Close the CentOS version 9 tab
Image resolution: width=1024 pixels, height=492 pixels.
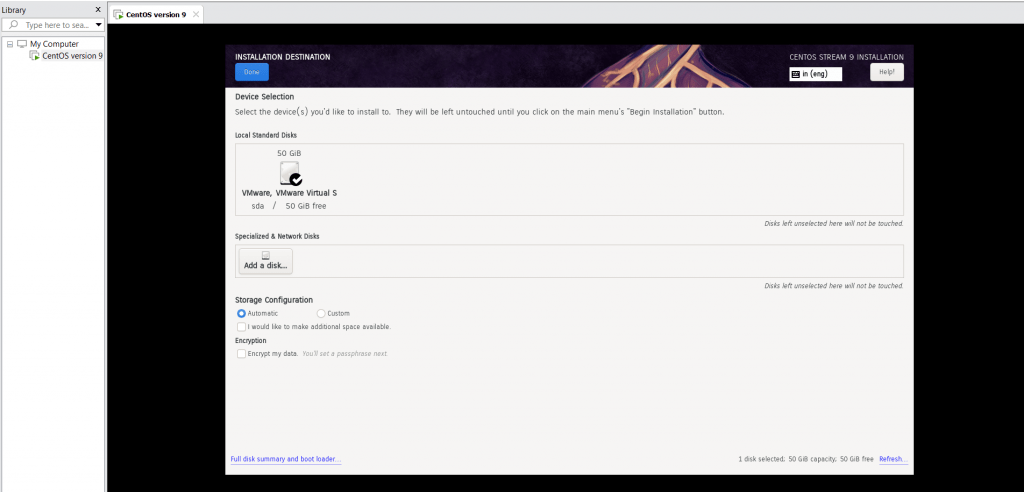point(196,14)
